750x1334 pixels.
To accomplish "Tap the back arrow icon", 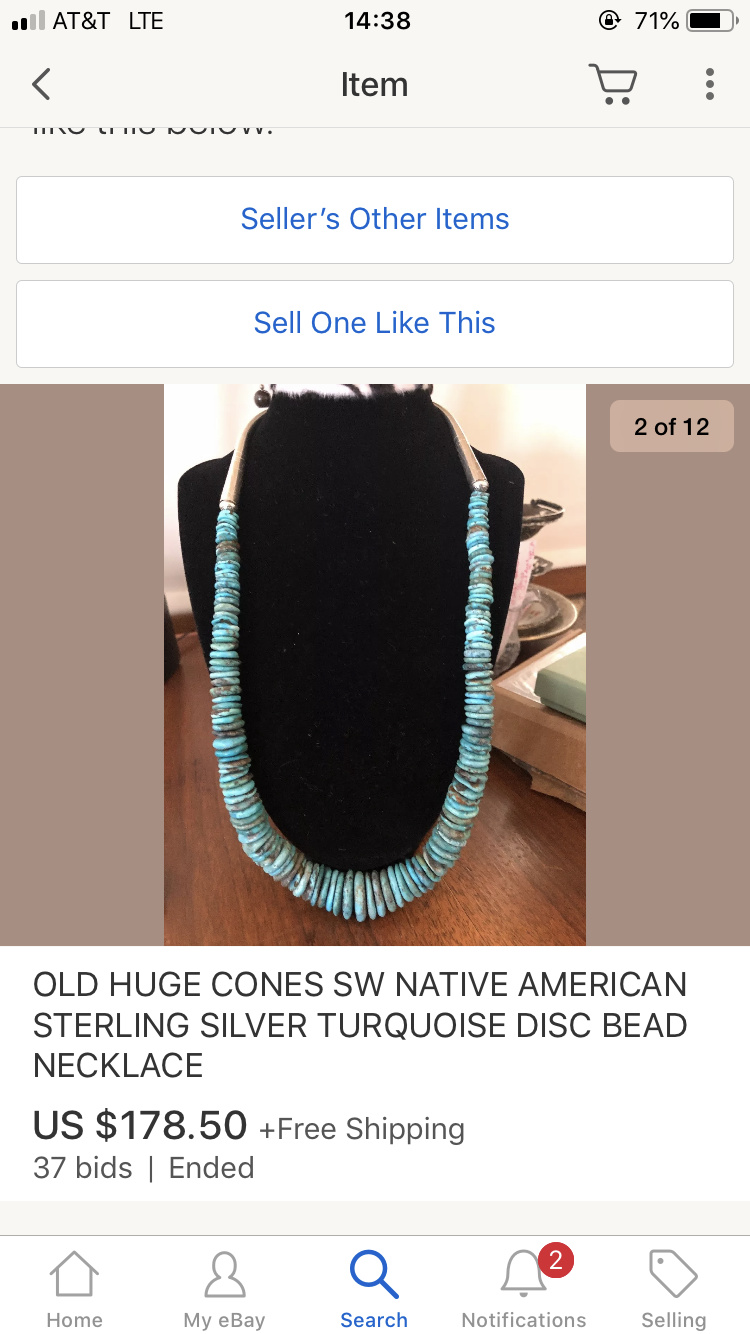I will coord(41,84).
